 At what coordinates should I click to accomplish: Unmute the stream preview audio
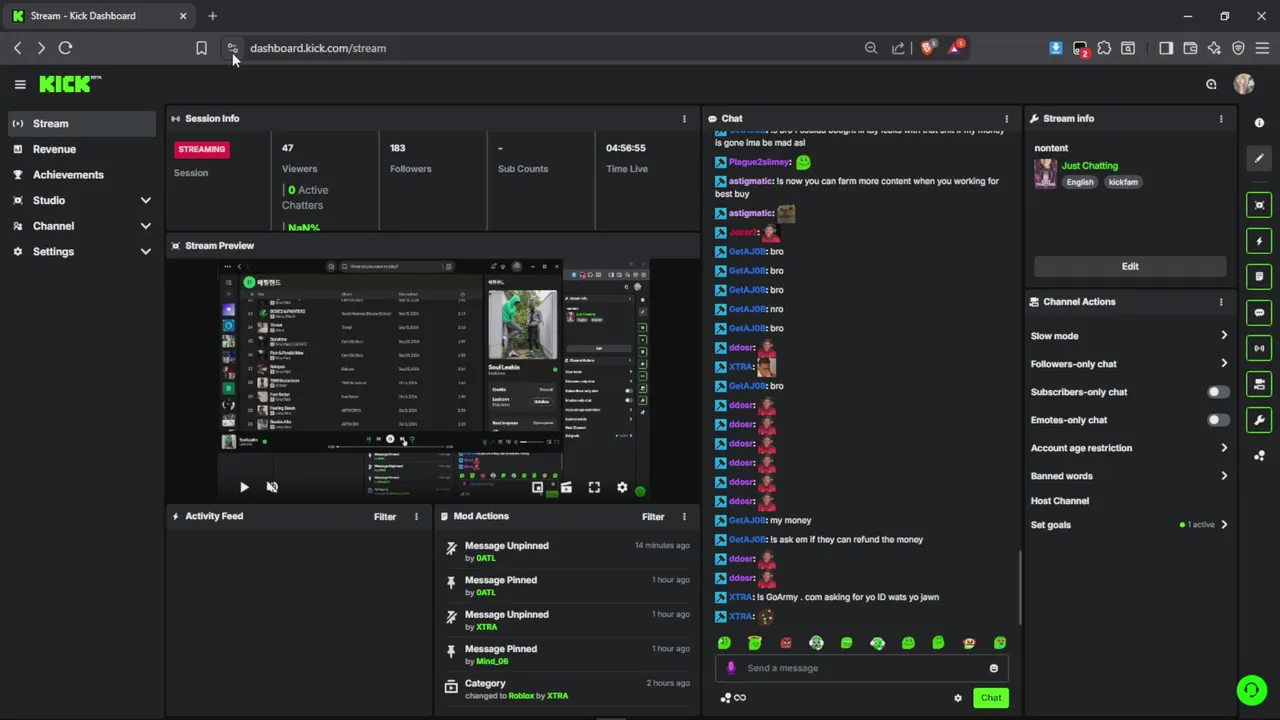point(272,487)
